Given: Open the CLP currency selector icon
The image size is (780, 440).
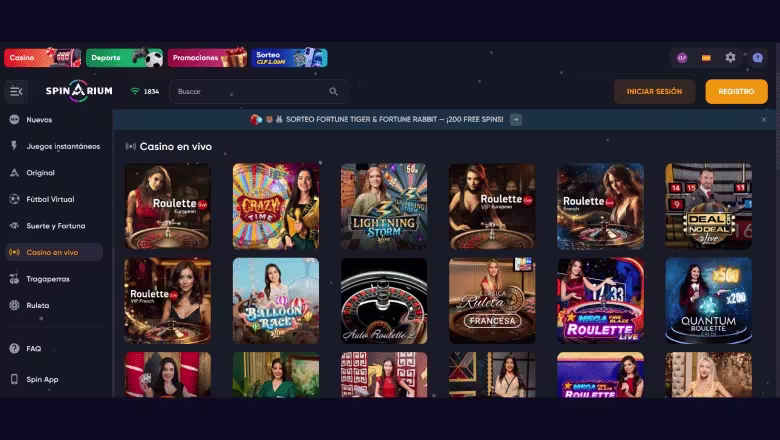Looking at the screenshot, I should point(682,58).
